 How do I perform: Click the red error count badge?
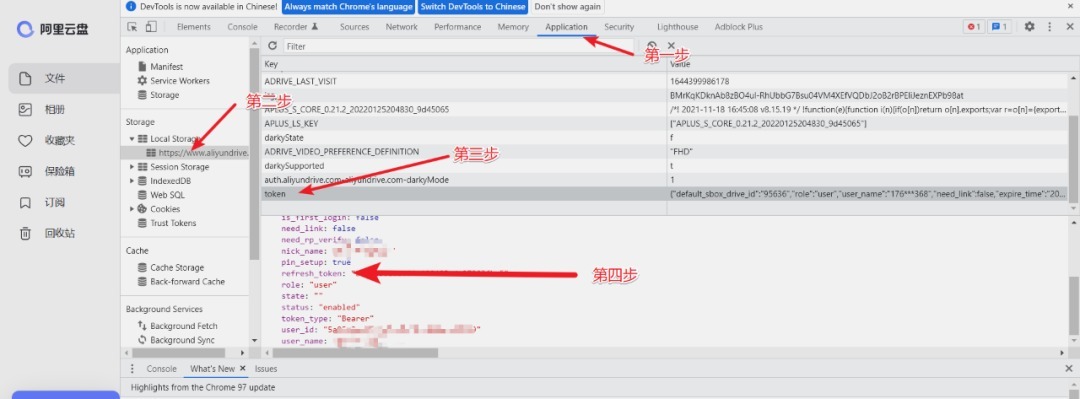[973, 27]
